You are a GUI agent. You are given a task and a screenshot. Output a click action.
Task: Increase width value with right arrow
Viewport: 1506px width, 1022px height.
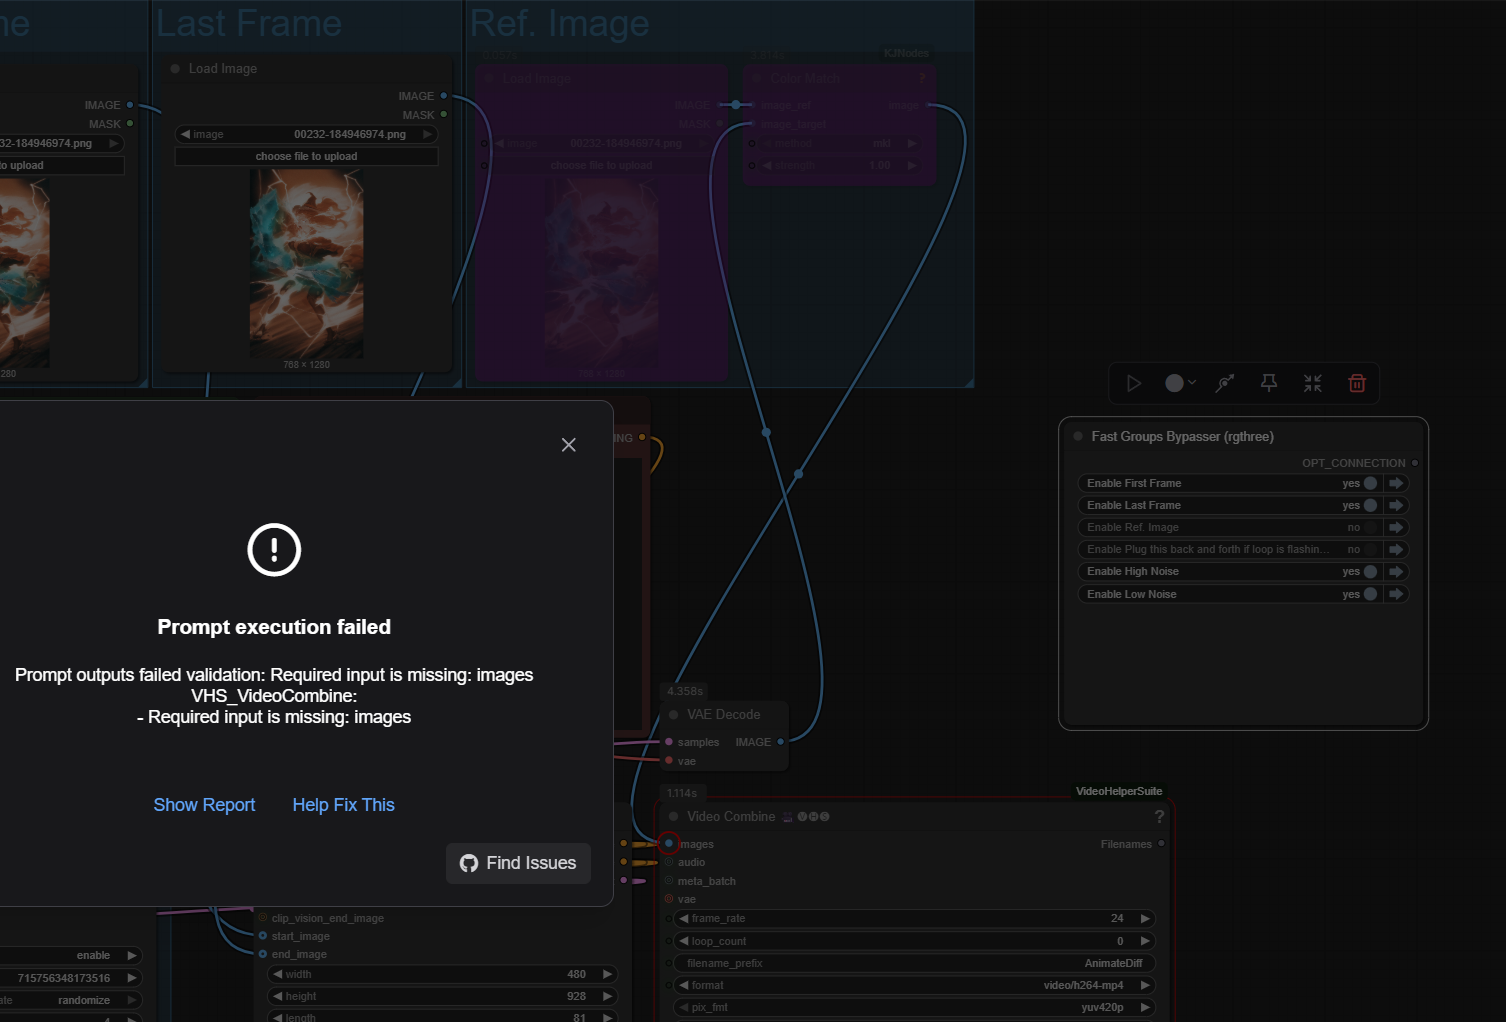pyautogui.click(x=607, y=974)
